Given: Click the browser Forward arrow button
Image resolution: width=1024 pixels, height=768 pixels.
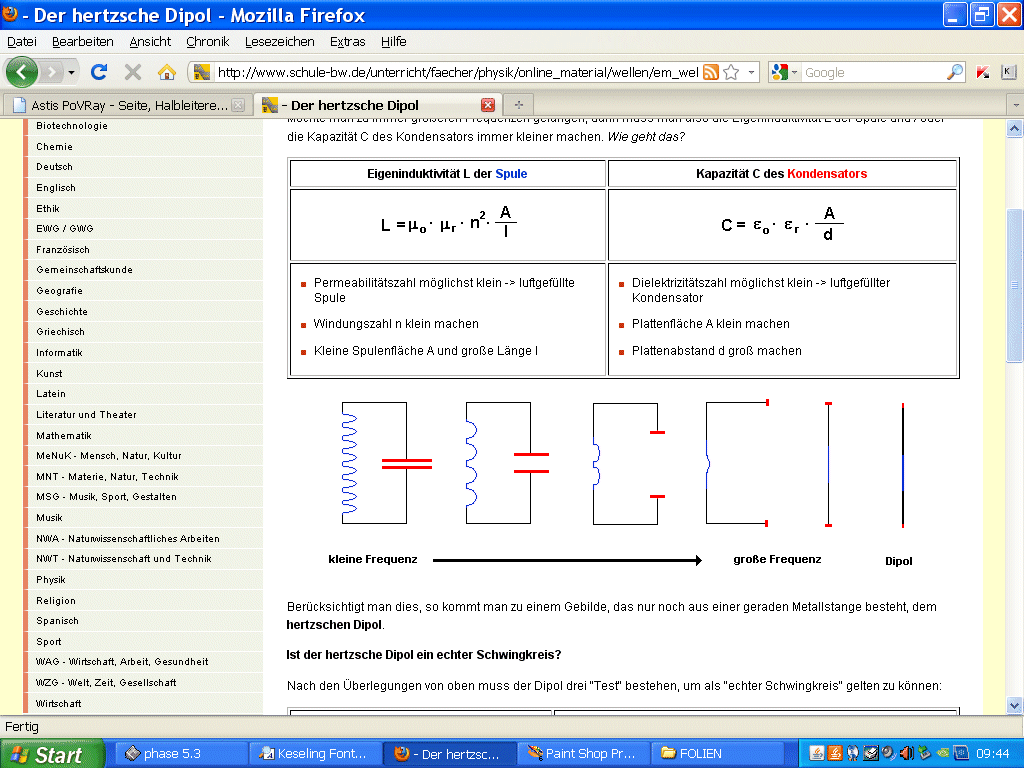Looking at the screenshot, I should (52, 72).
